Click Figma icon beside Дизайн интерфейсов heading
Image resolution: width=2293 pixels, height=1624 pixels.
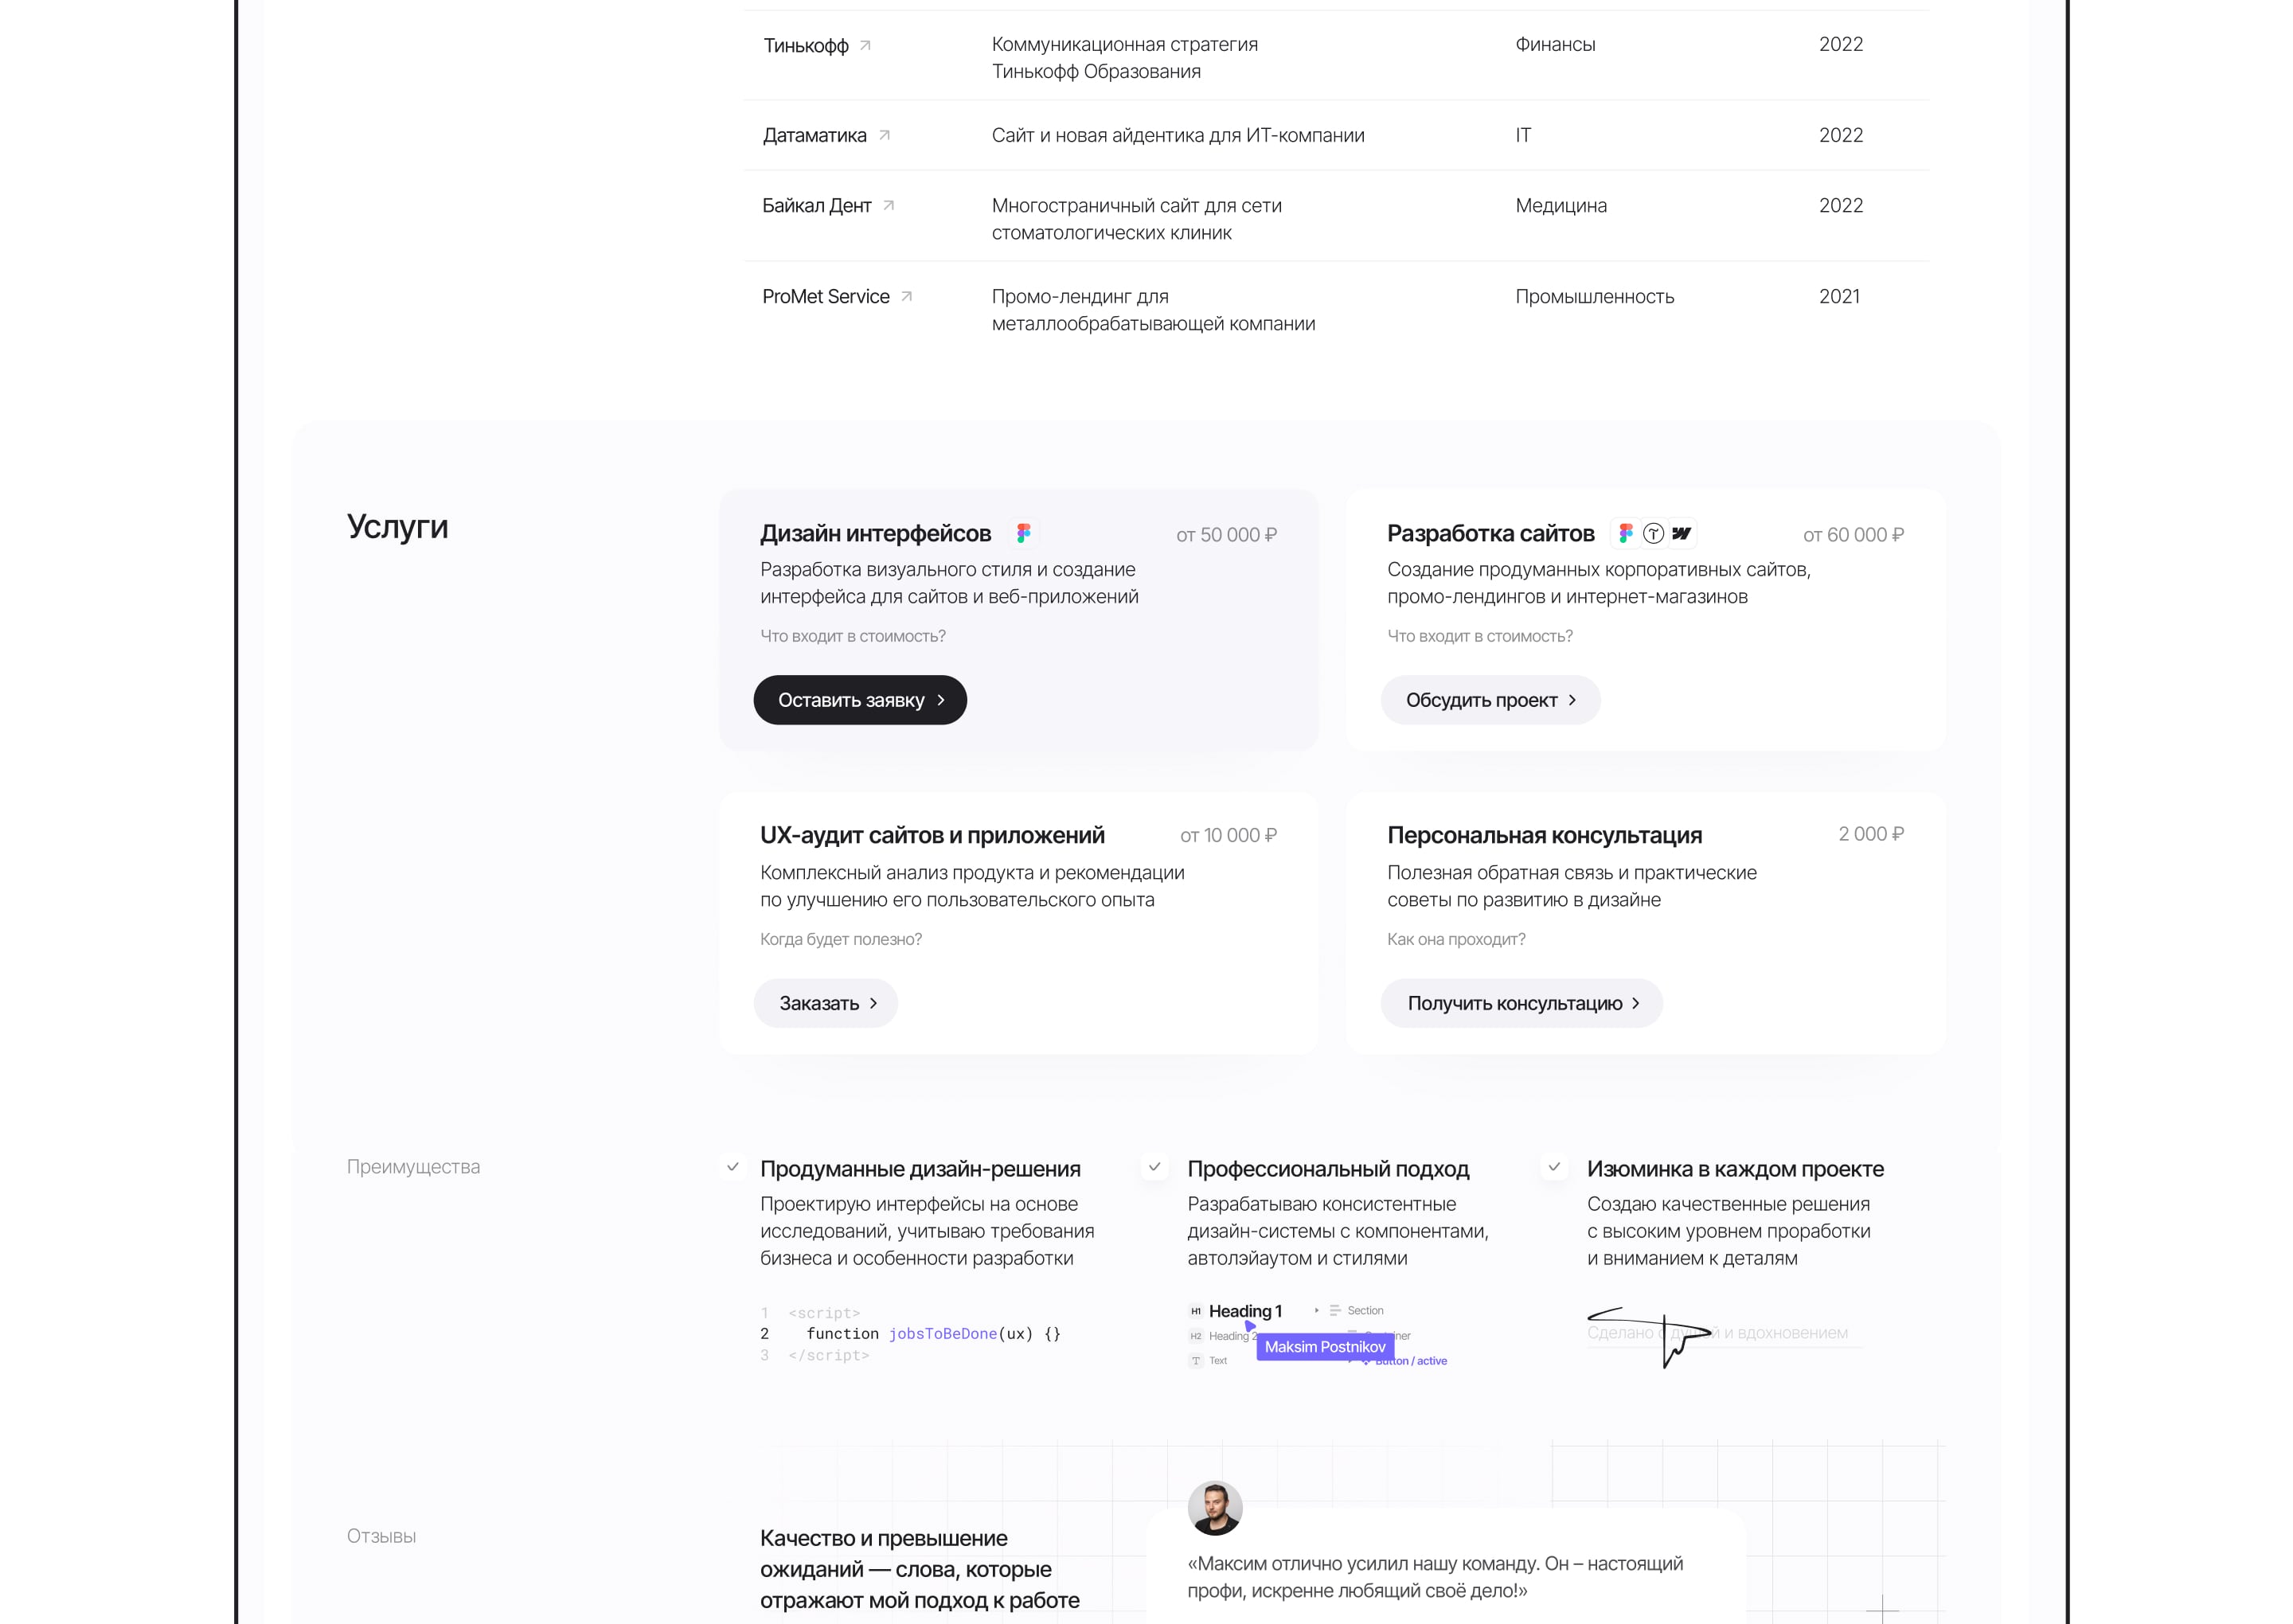tap(1023, 533)
